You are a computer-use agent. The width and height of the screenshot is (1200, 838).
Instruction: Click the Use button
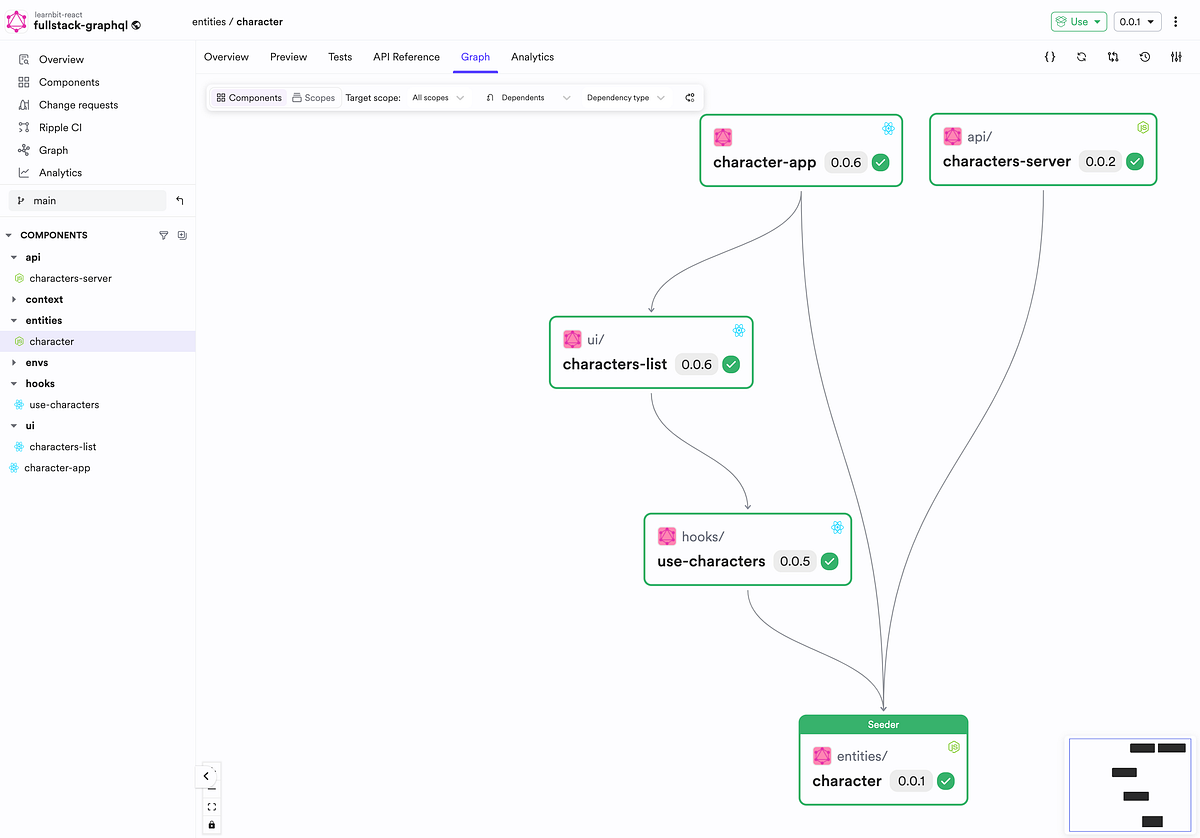1078,20
